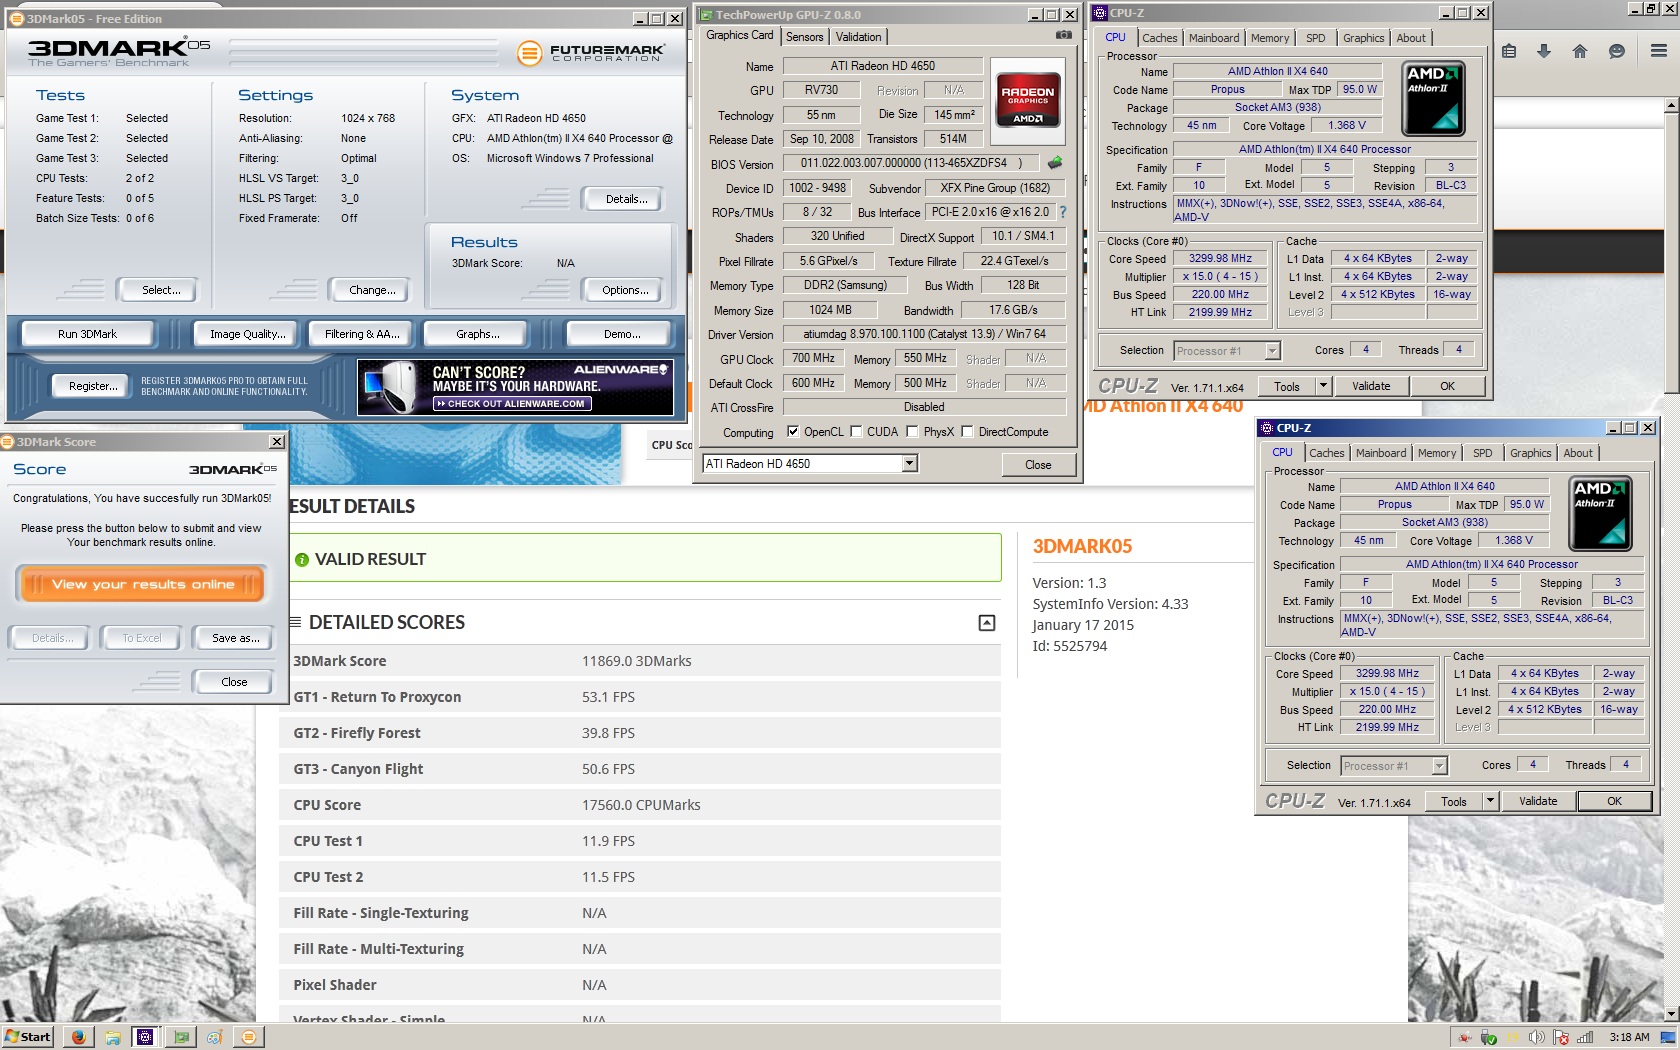Open Processor #1 selection dropdown in lower CPU-Z

(x=1439, y=766)
